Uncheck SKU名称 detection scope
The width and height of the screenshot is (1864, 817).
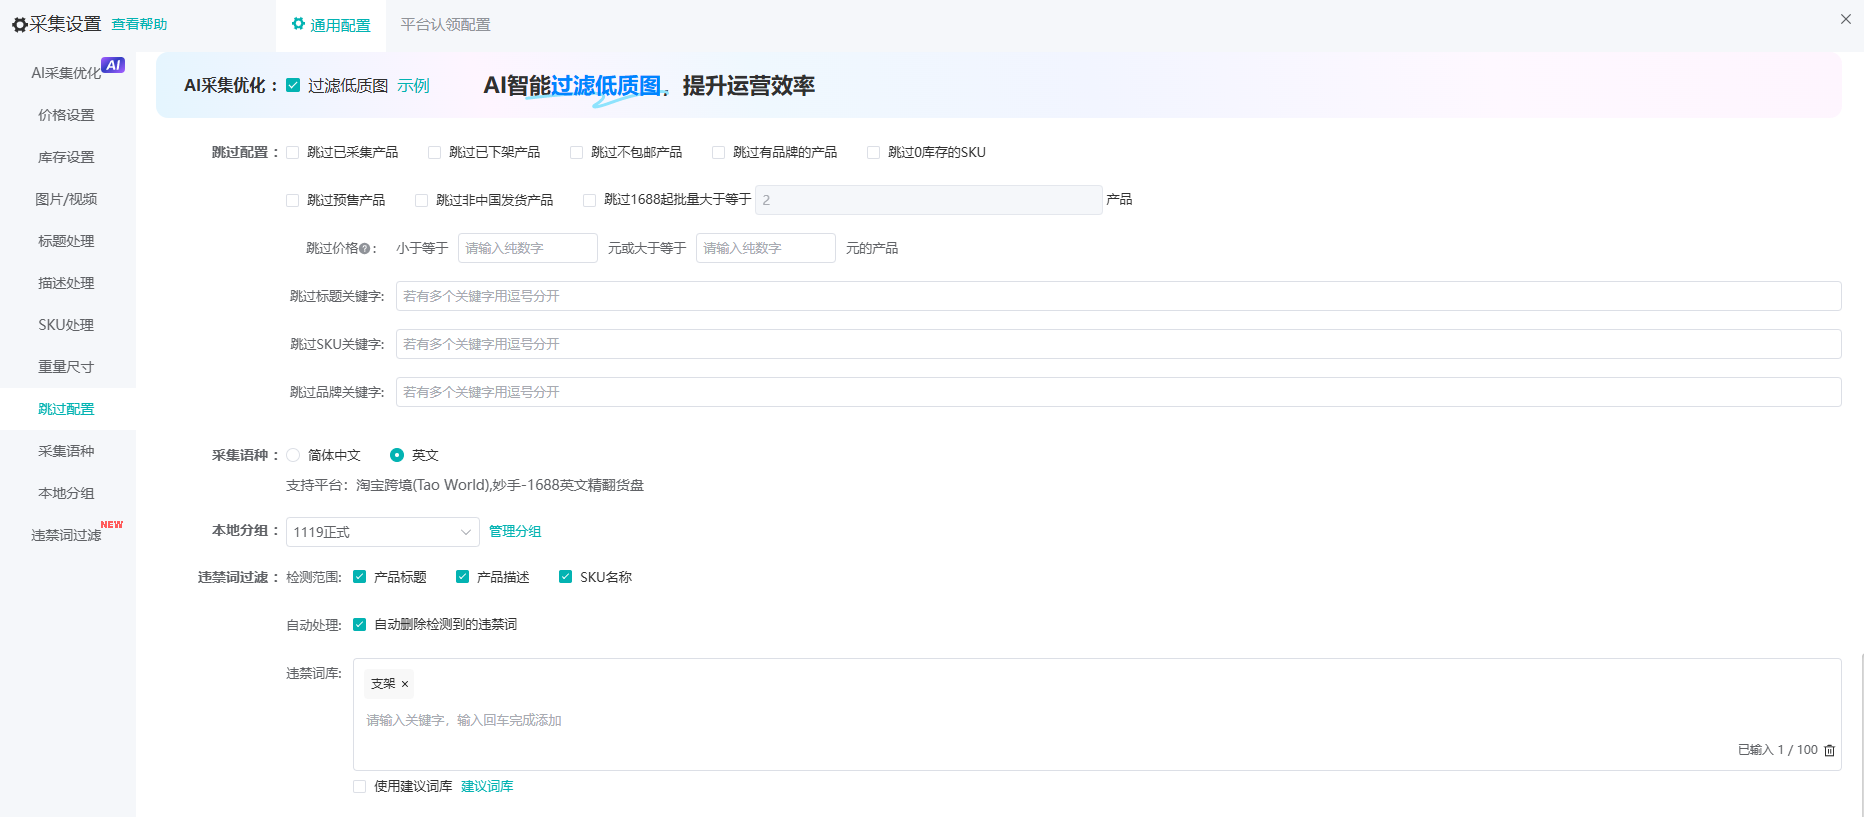pyautogui.click(x=566, y=577)
